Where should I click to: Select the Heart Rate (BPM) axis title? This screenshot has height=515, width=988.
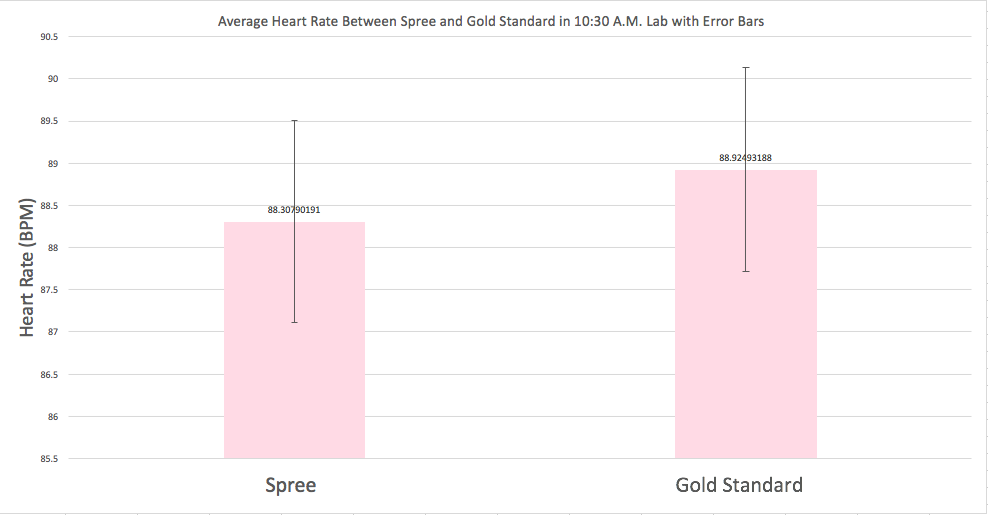[27, 267]
